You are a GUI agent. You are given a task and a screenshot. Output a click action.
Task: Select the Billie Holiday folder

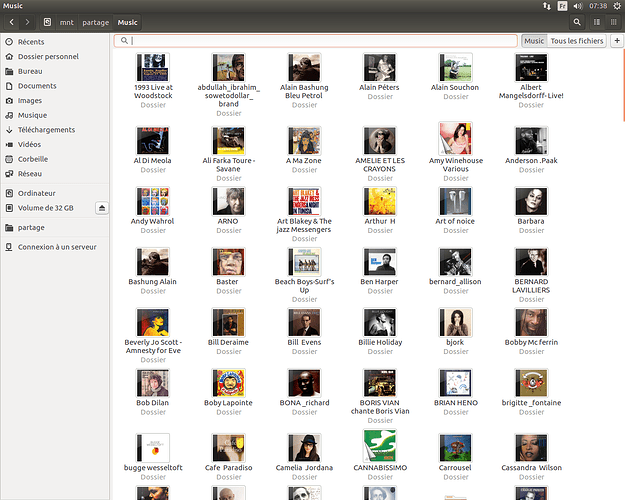380,332
